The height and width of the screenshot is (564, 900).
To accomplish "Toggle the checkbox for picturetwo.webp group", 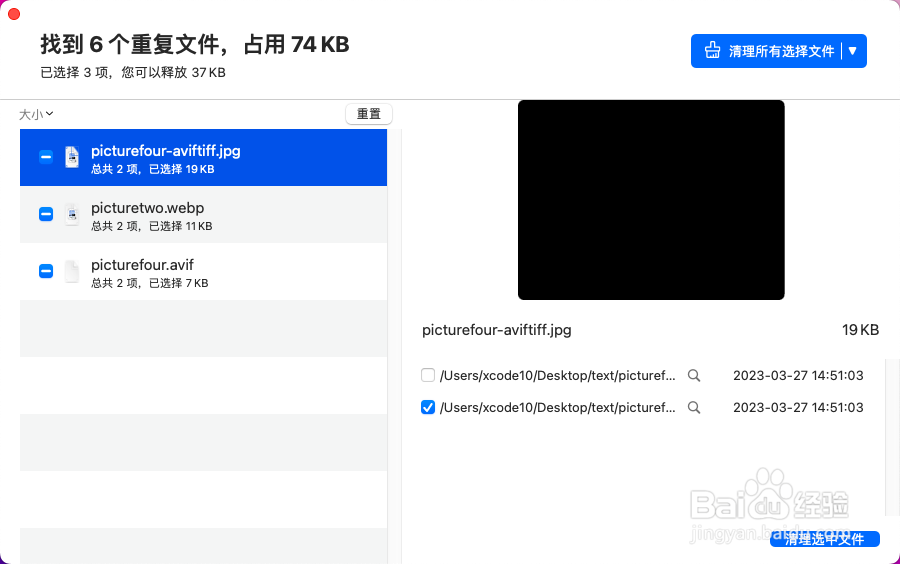I will click(x=46, y=214).
